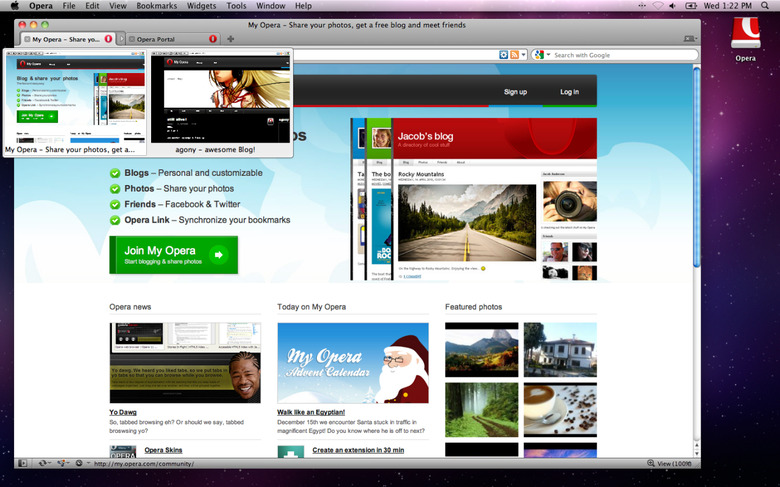The height and width of the screenshot is (487, 780).
Task: Click the page vertical scrollbar thumb
Action: [696, 167]
